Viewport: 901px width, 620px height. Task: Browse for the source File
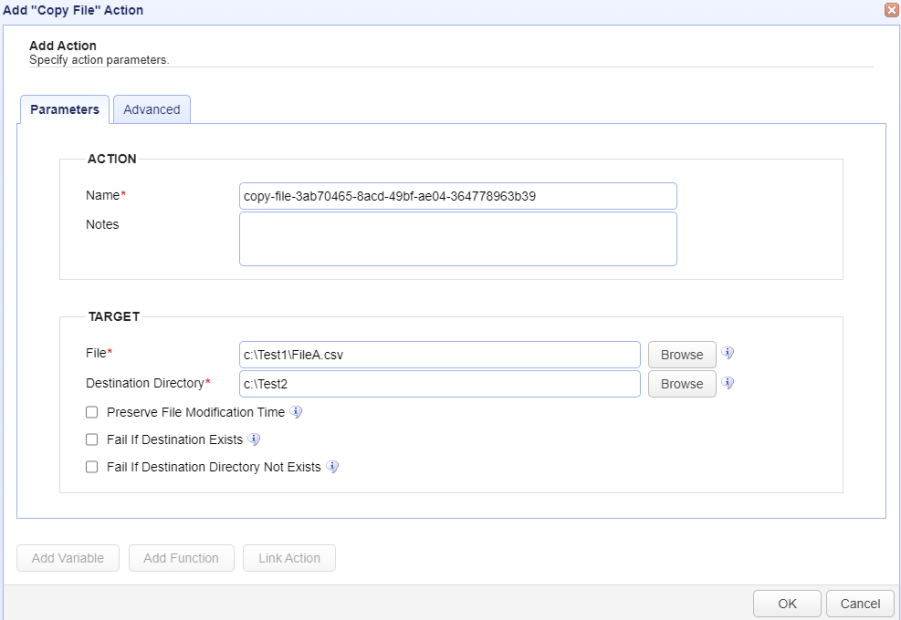click(x=682, y=355)
